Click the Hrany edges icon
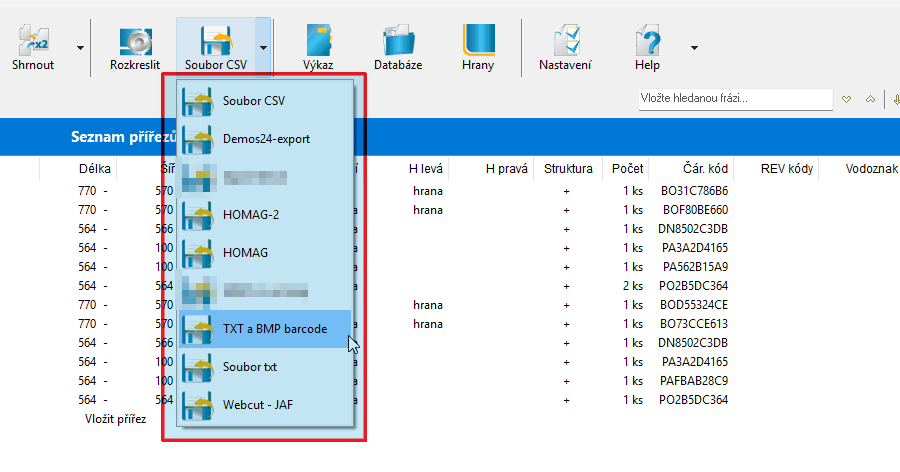 pyautogui.click(x=478, y=48)
